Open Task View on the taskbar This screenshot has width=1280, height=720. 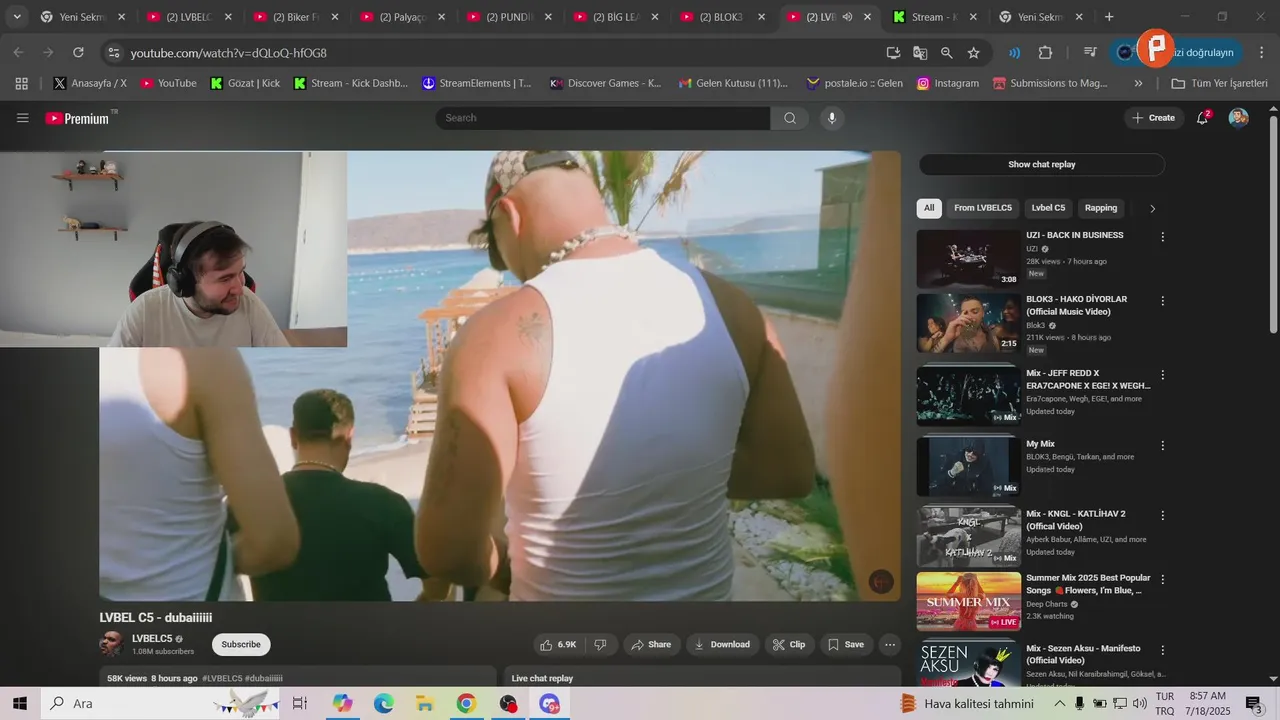pos(299,703)
